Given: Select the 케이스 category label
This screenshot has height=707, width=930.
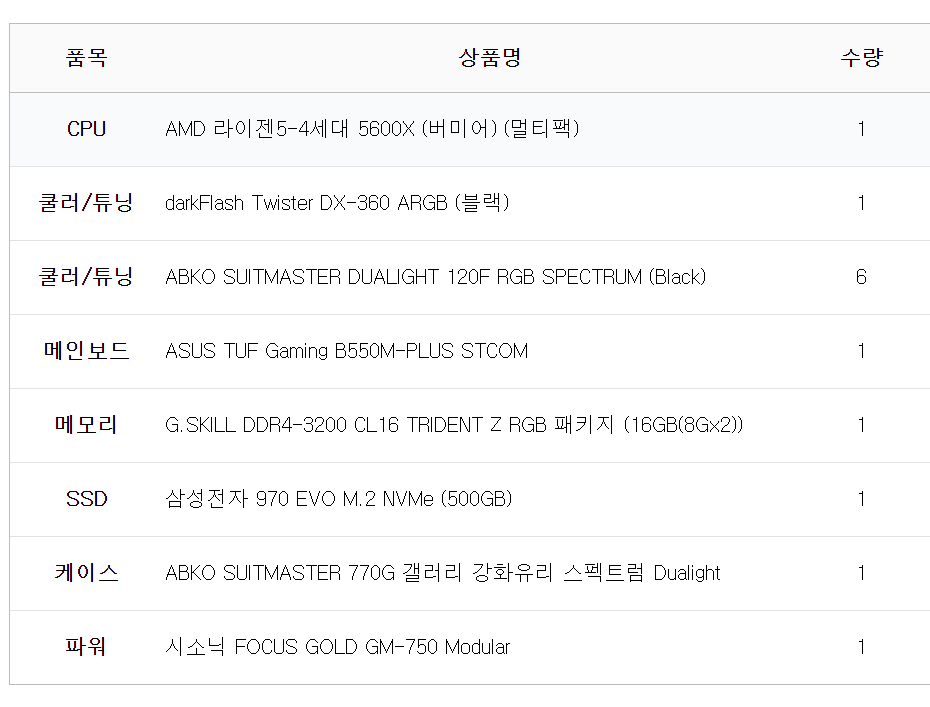Looking at the screenshot, I should [x=86, y=573].
